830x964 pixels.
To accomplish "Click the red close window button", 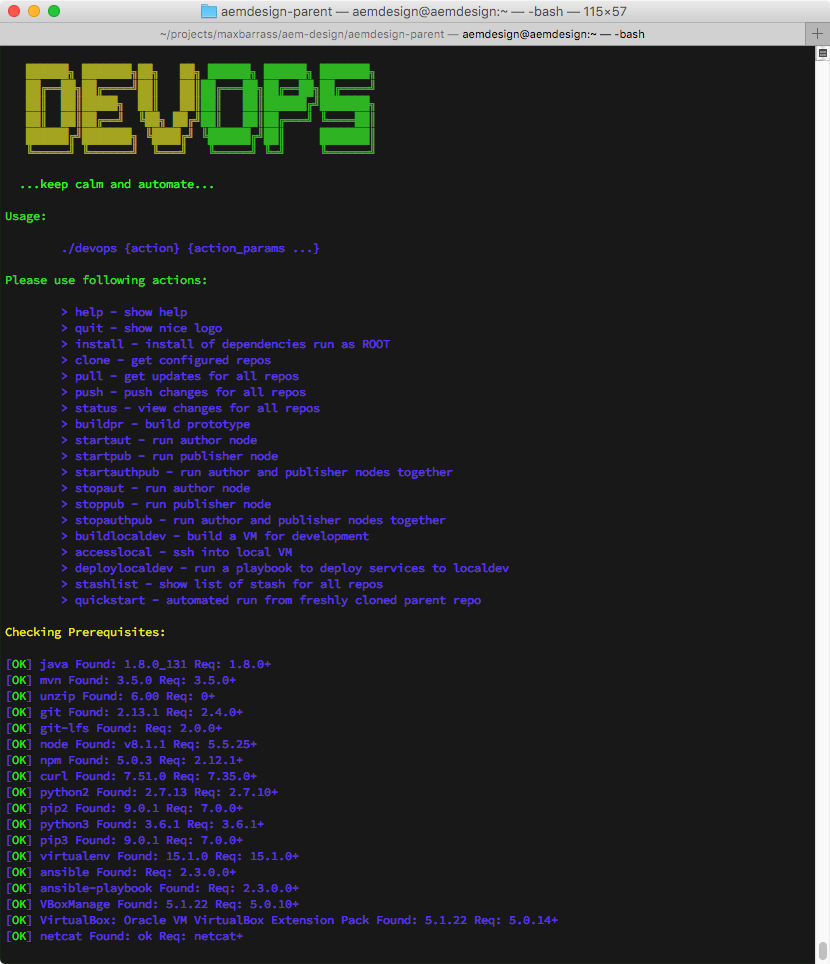I will click(14, 11).
